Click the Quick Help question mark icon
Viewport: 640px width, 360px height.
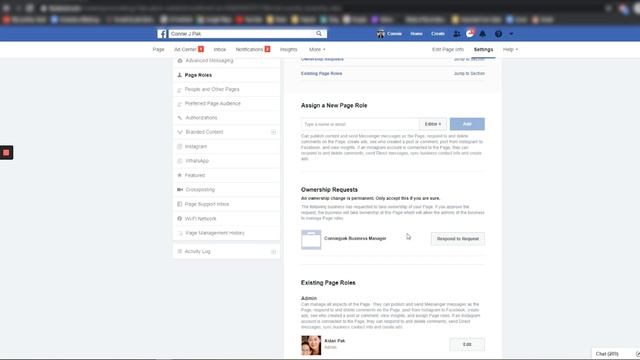click(498, 34)
